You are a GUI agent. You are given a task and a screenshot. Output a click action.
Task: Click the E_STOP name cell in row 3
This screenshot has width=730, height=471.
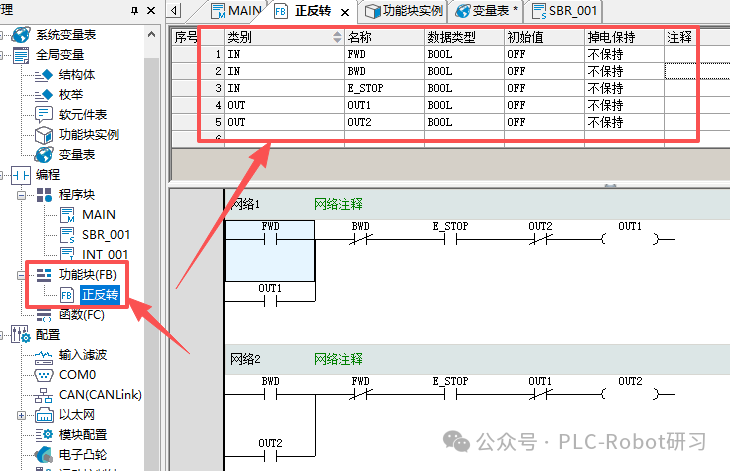click(x=385, y=88)
